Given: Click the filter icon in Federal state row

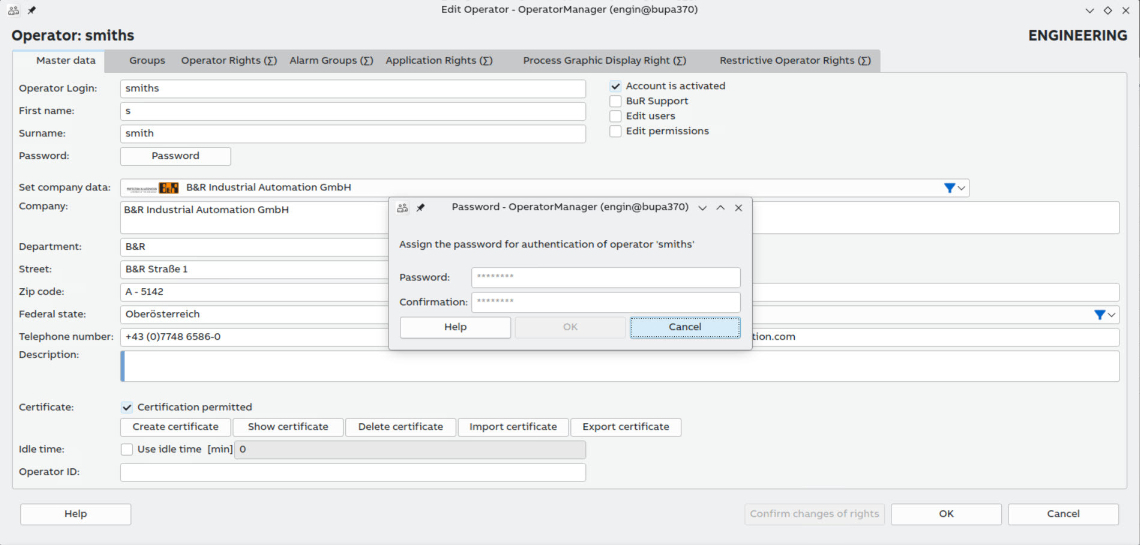Looking at the screenshot, I should coord(1099,315).
